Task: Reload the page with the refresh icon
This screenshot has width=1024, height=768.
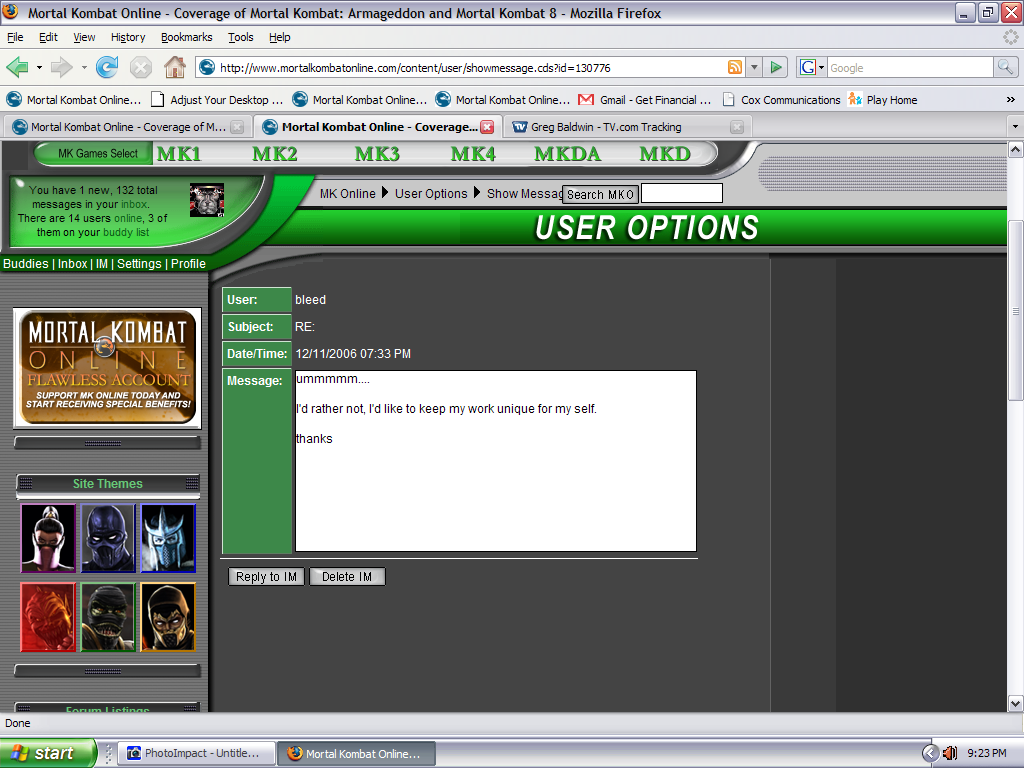Action: (x=107, y=67)
